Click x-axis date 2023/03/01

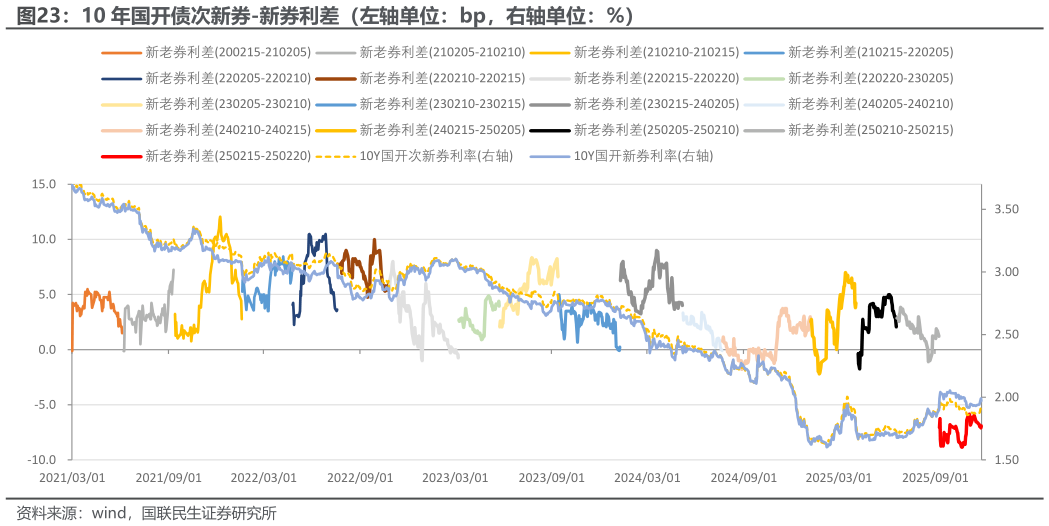[x=456, y=478]
